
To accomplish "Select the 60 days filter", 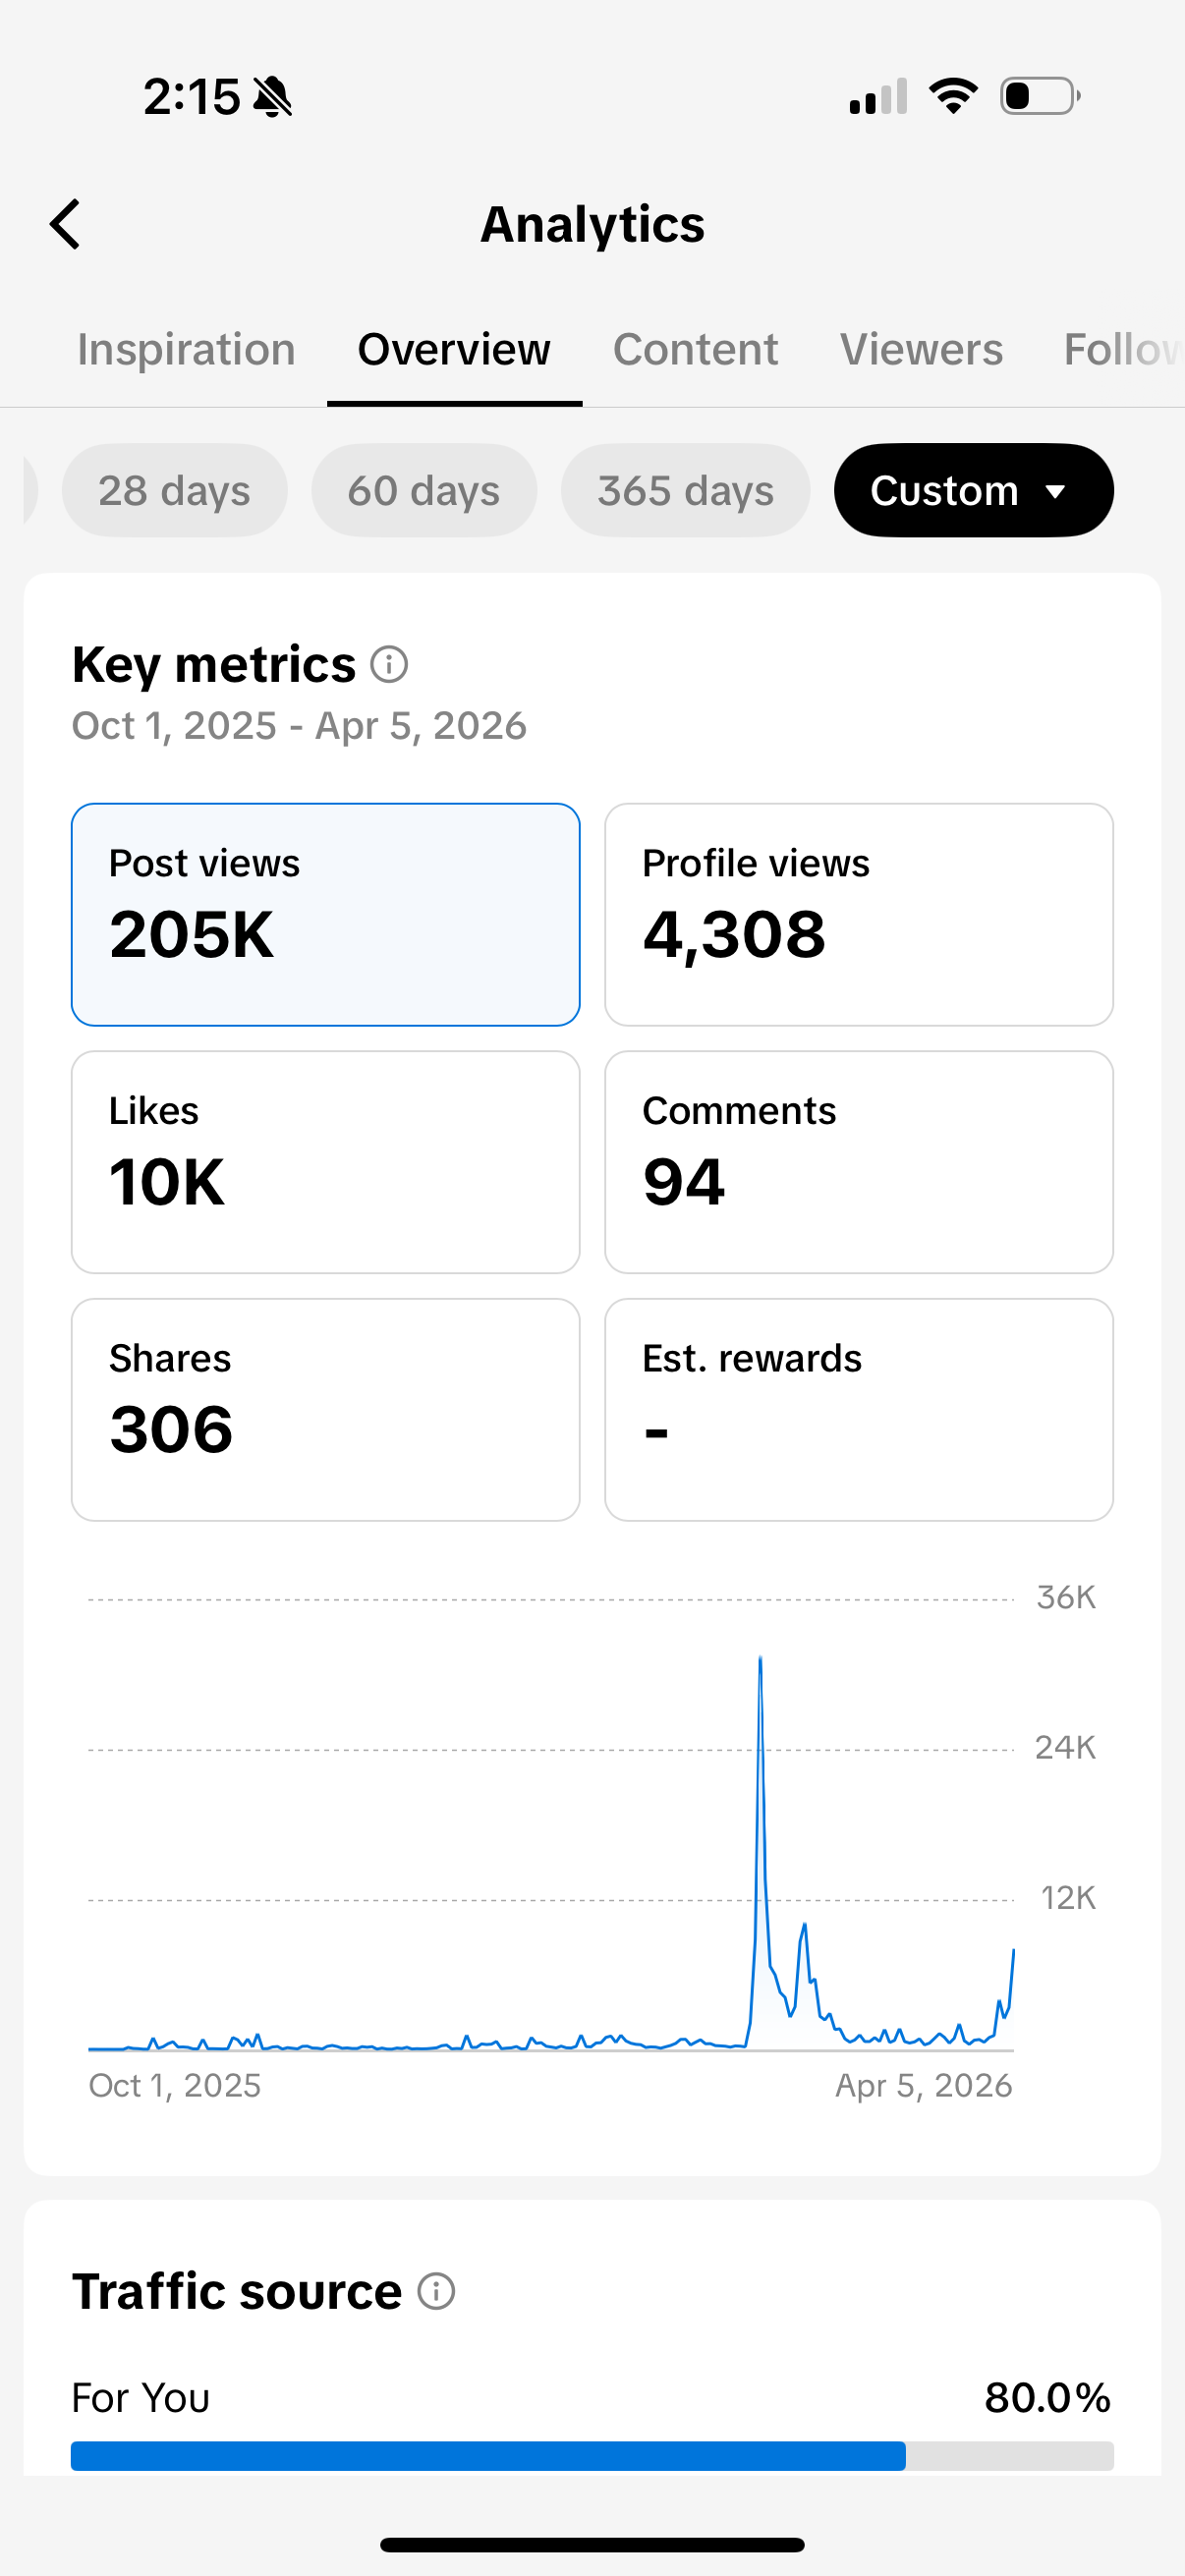I will pos(424,490).
